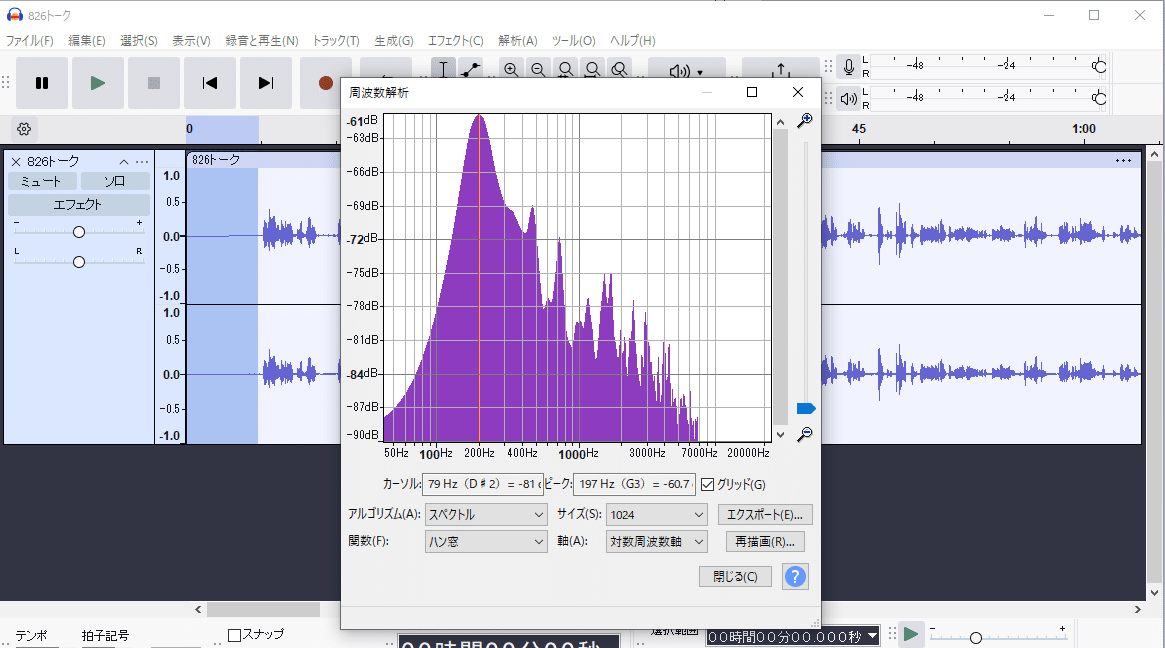
Task: Click the Fit Selection zoom icon
Action: click(x=565, y=70)
